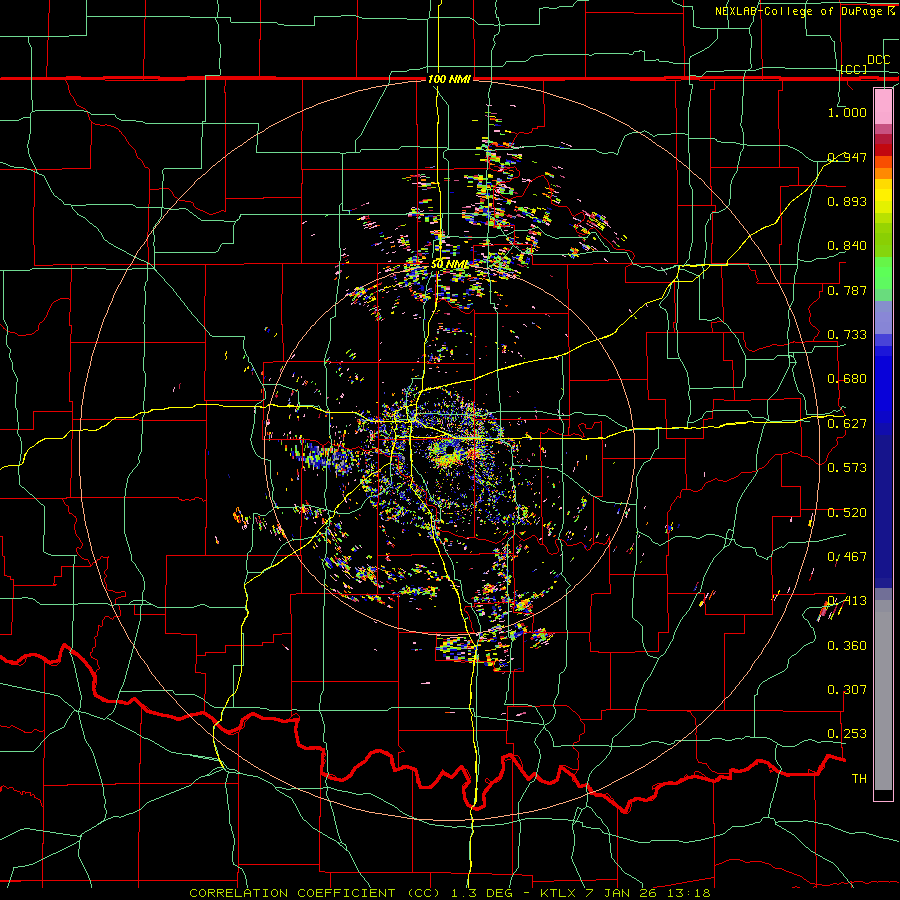Click the bright green segment of the color bar
The width and height of the screenshot is (900, 900).
pos(883,273)
